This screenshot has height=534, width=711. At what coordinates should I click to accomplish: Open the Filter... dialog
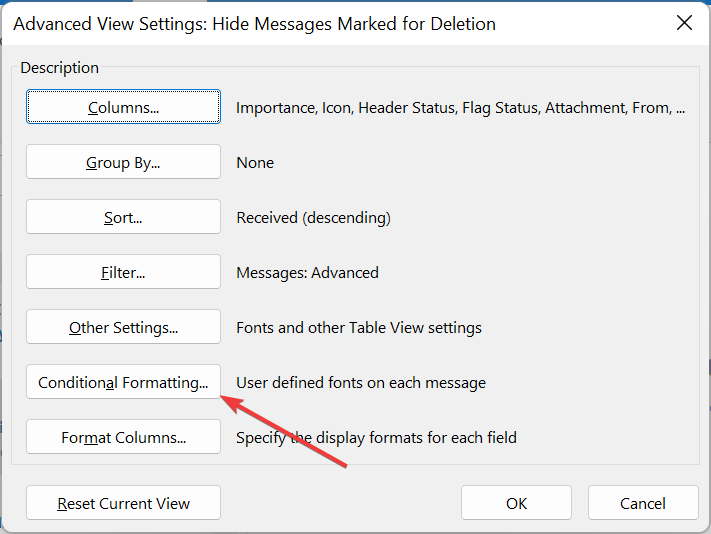pyautogui.click(x=123, y=272)
